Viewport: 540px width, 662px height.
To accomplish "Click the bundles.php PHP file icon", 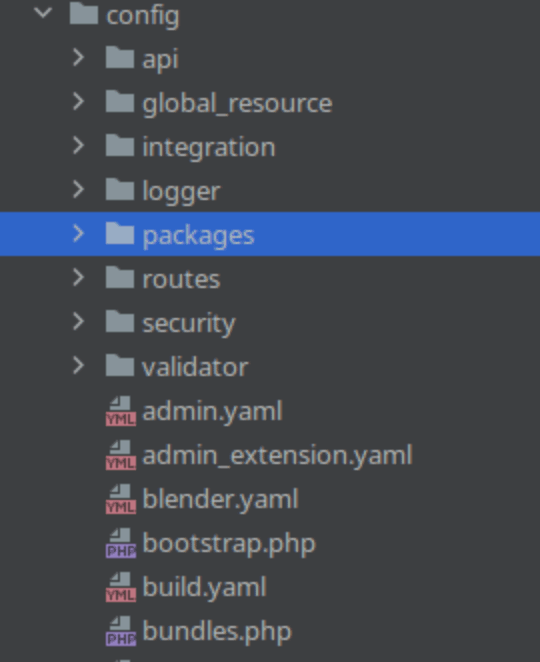I will [x=121, y=631].
